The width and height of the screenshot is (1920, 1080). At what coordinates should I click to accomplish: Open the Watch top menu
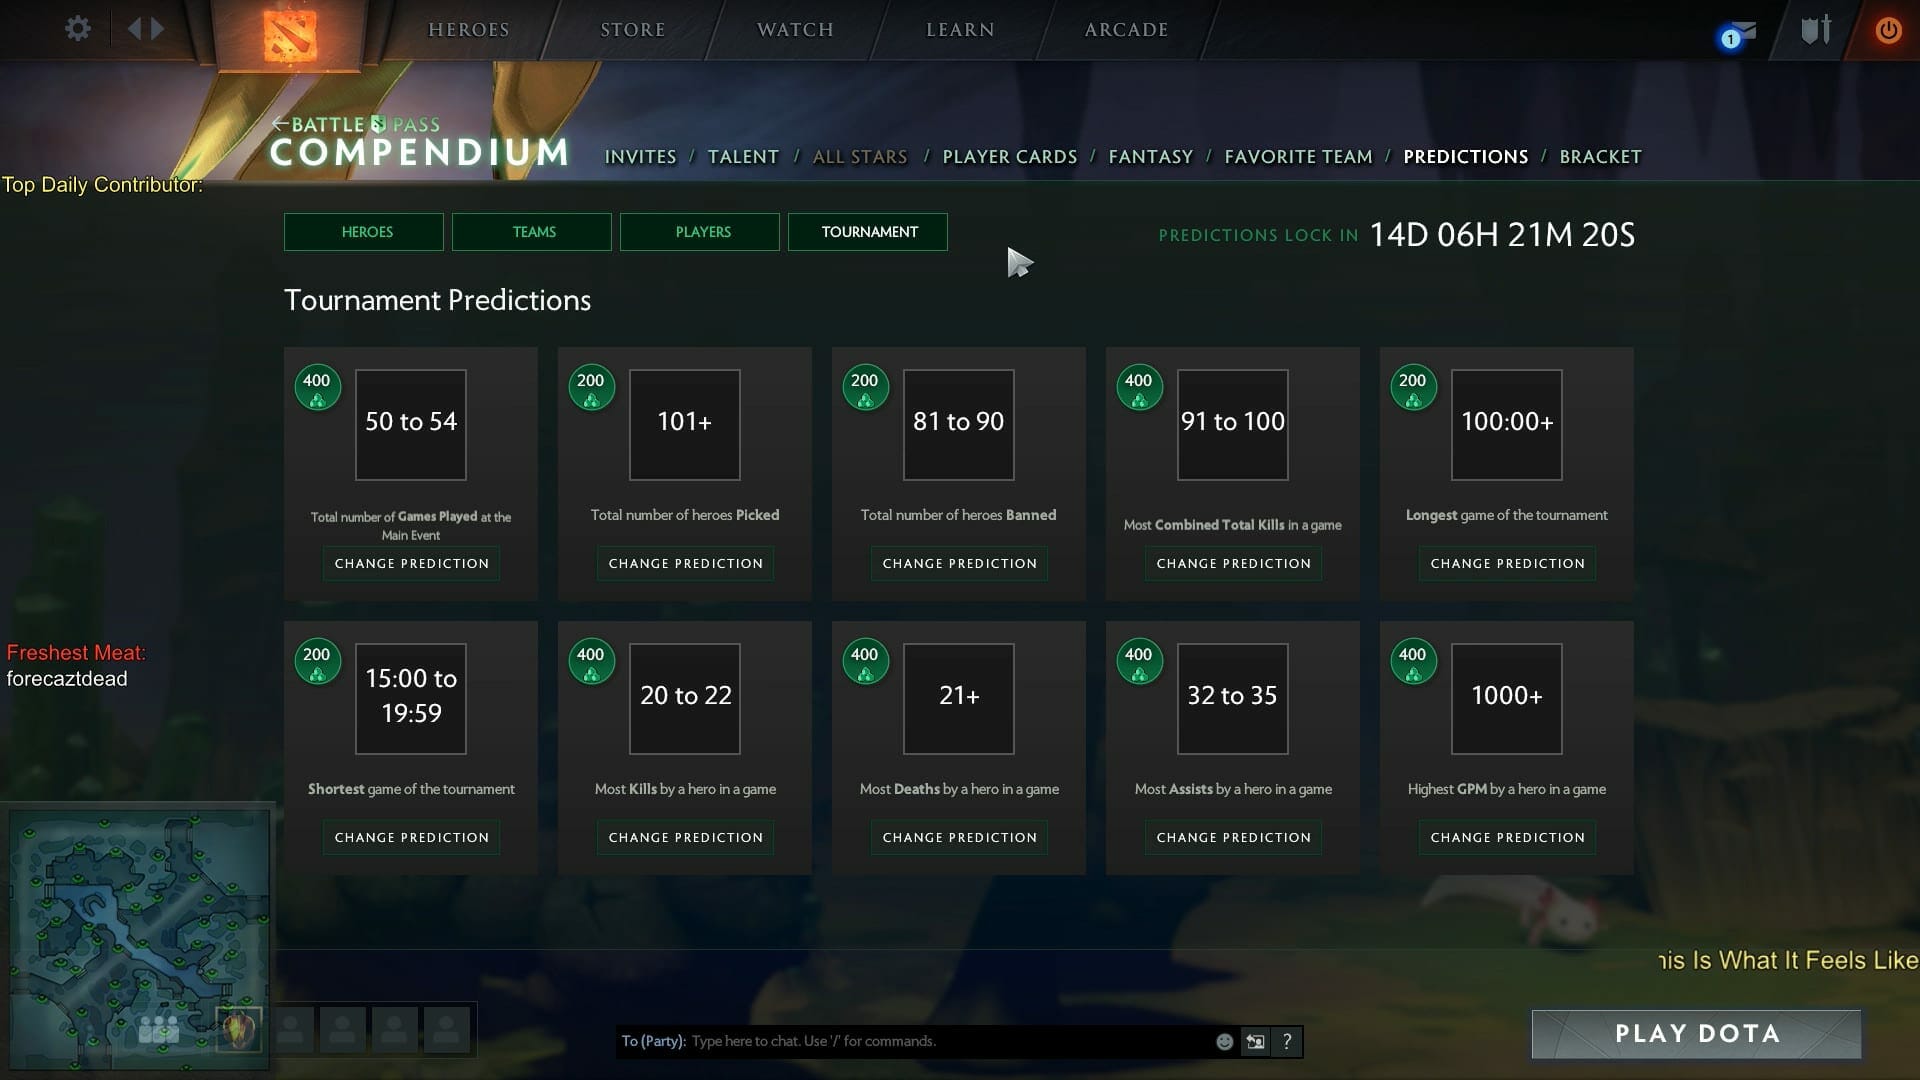795,30
